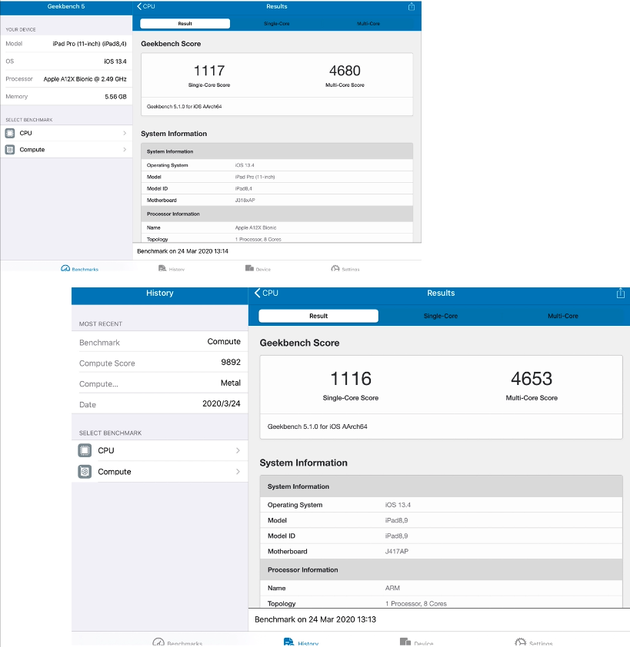The width and height of the screenshot is (630, 647).
Task: Expand the Compute row chevron in the lower sidebar
Action: tap(237, 472)
